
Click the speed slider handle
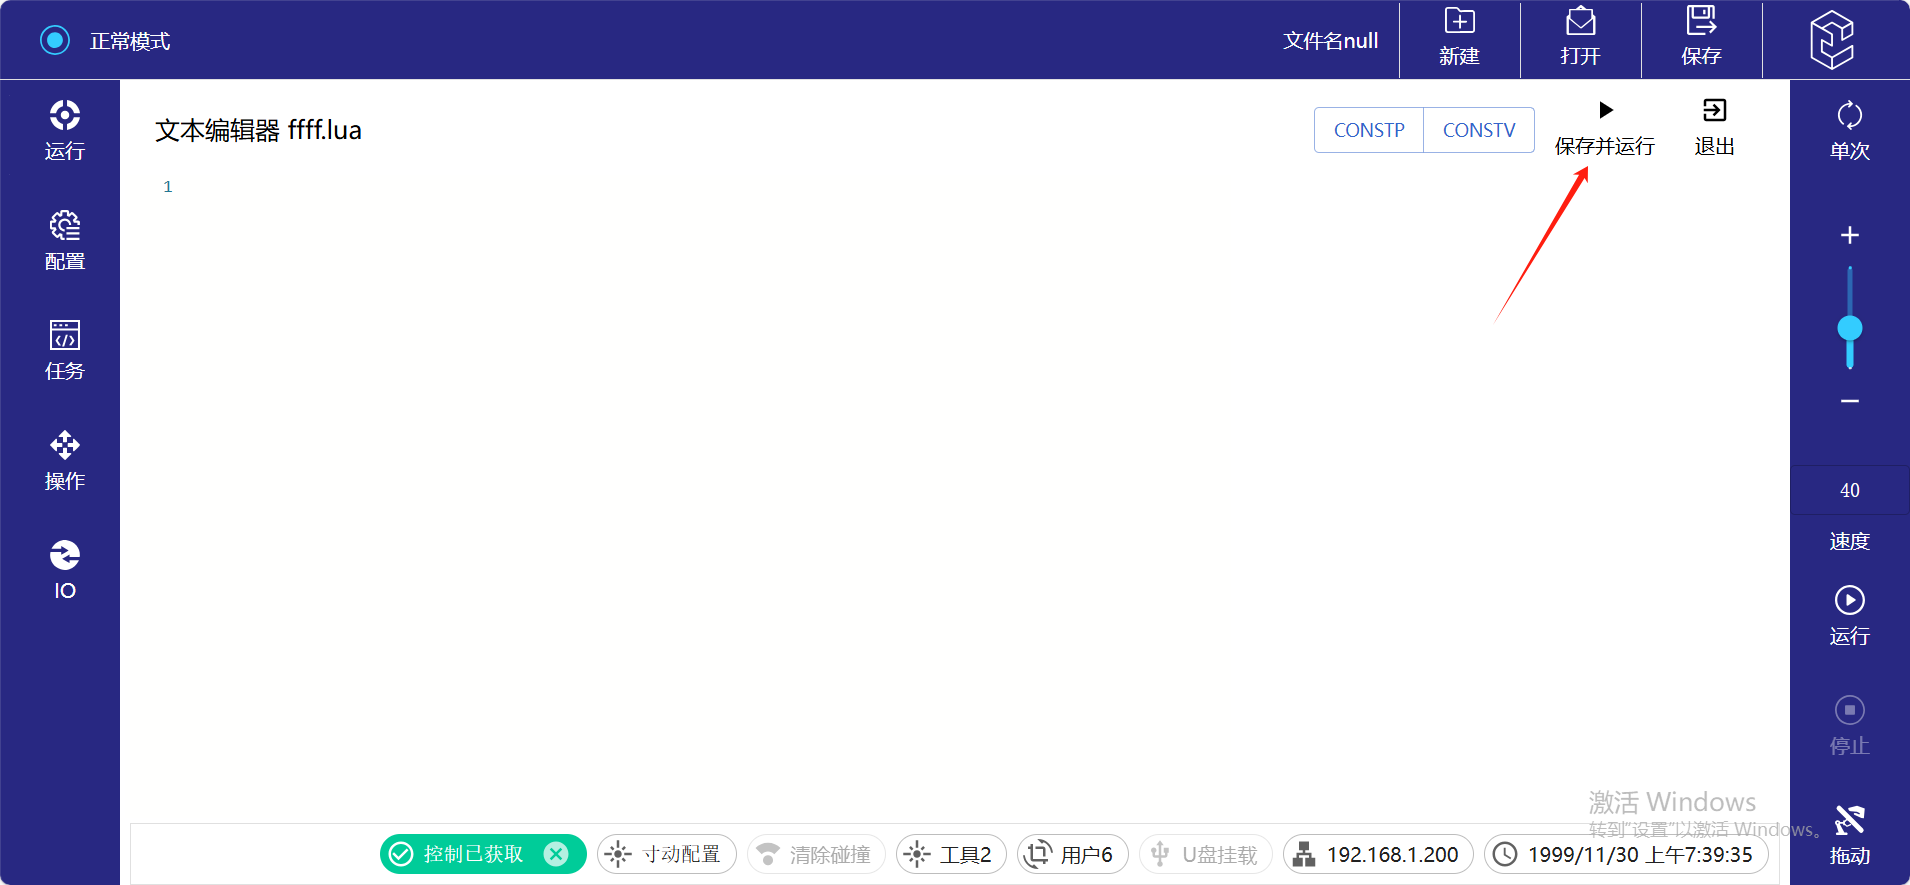[x=1849, y=328]
